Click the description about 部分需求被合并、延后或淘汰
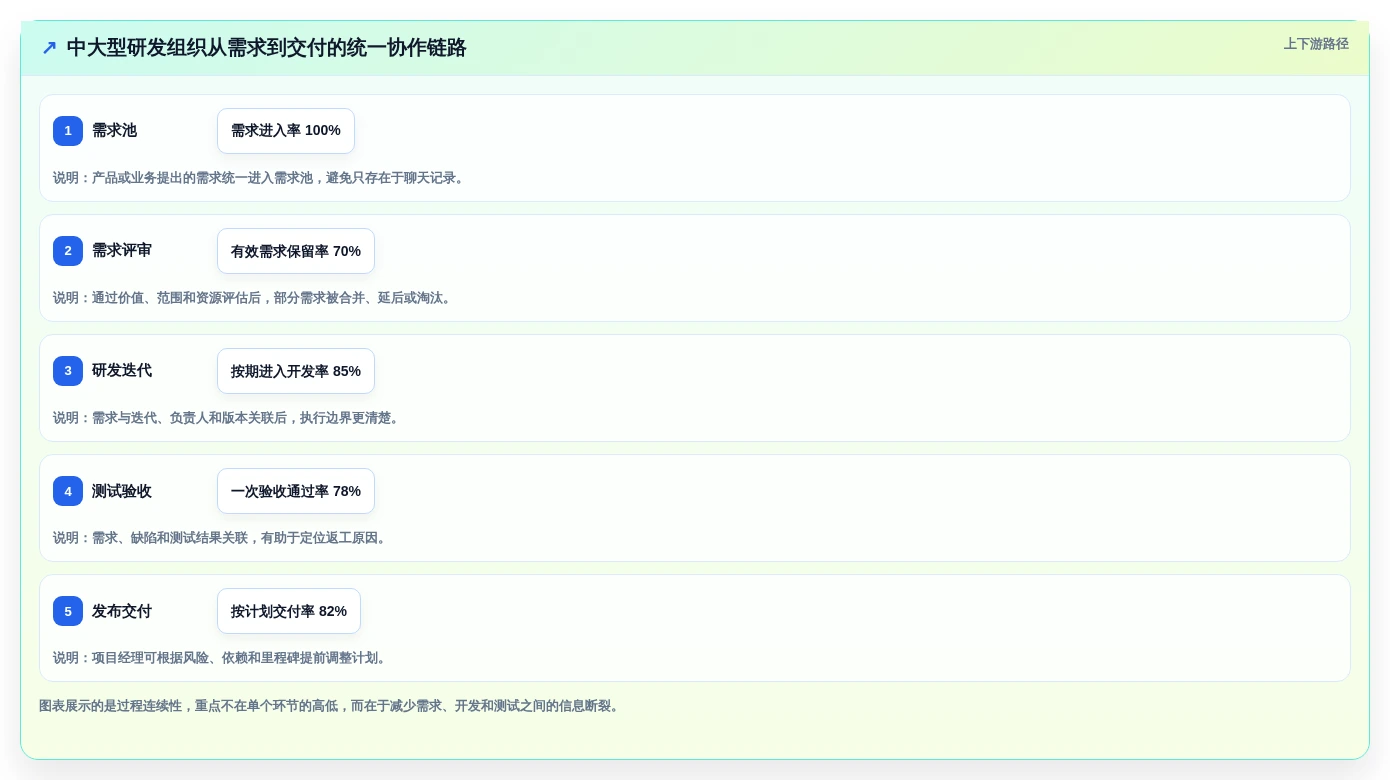Image resolution: width=1390 pixels, height=780 pixels. 254,298
